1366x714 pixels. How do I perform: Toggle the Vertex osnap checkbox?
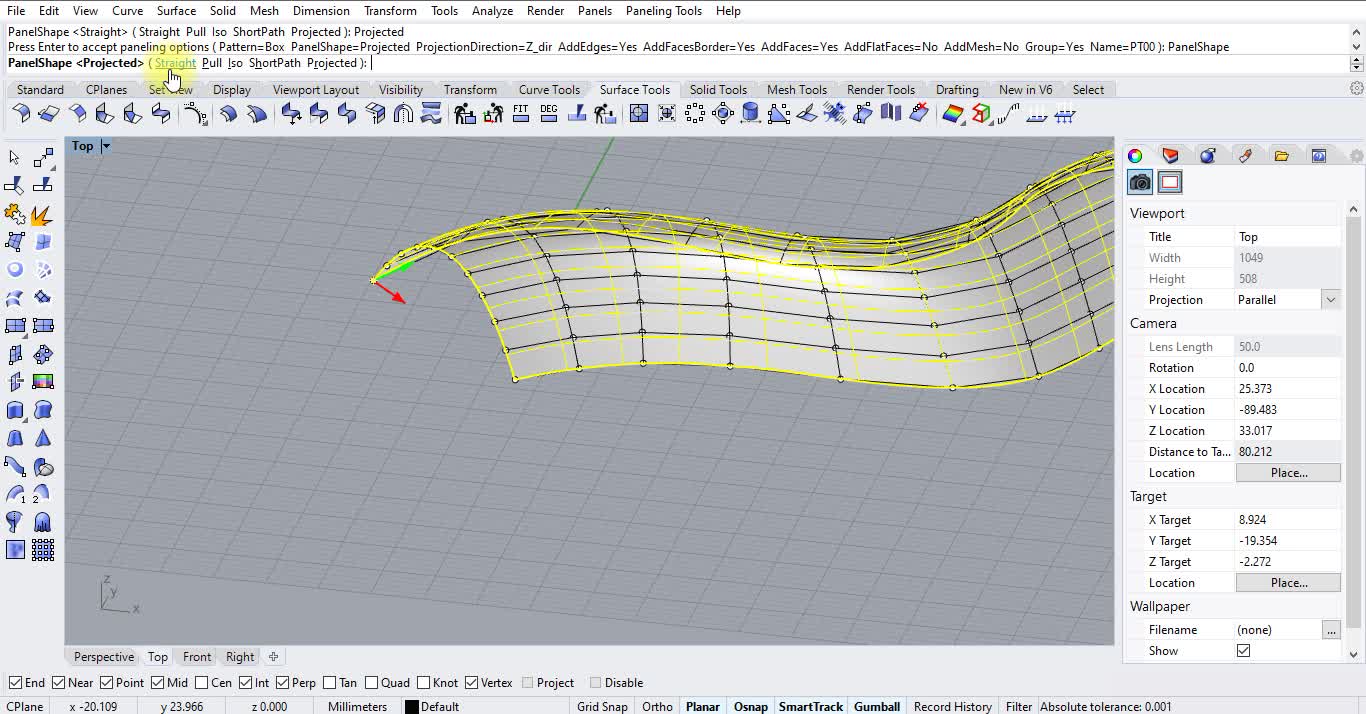click(472, 683)
